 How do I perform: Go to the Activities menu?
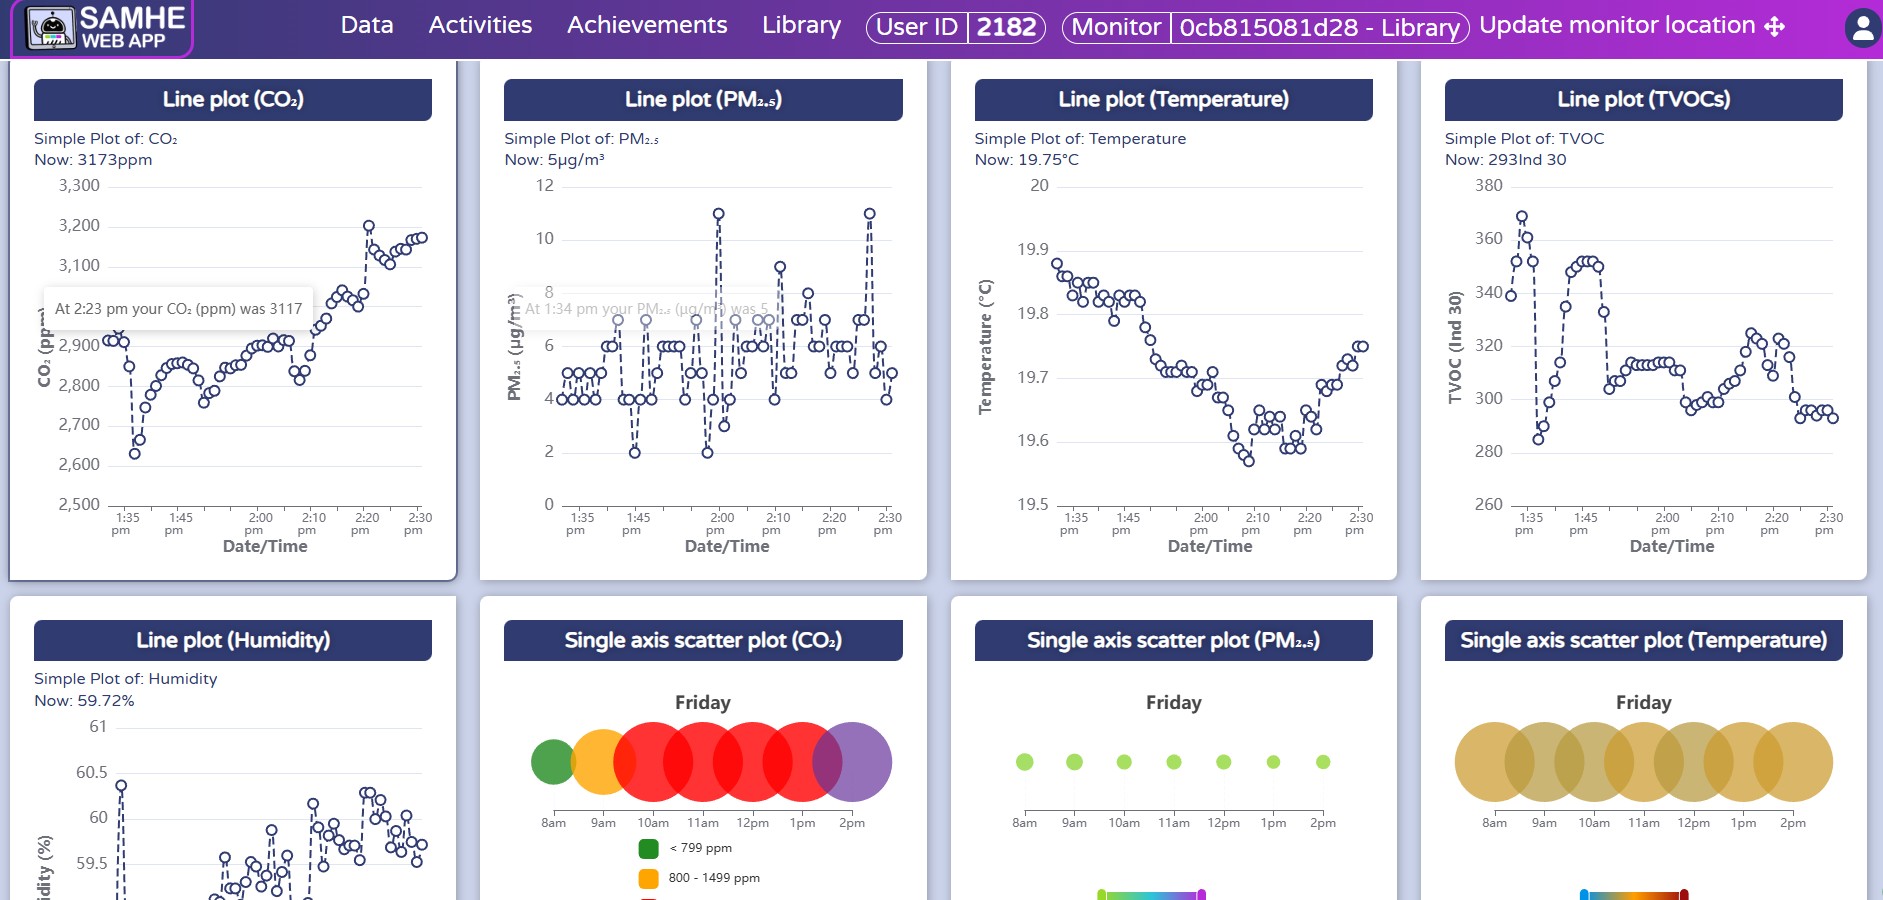click(480, 25)
